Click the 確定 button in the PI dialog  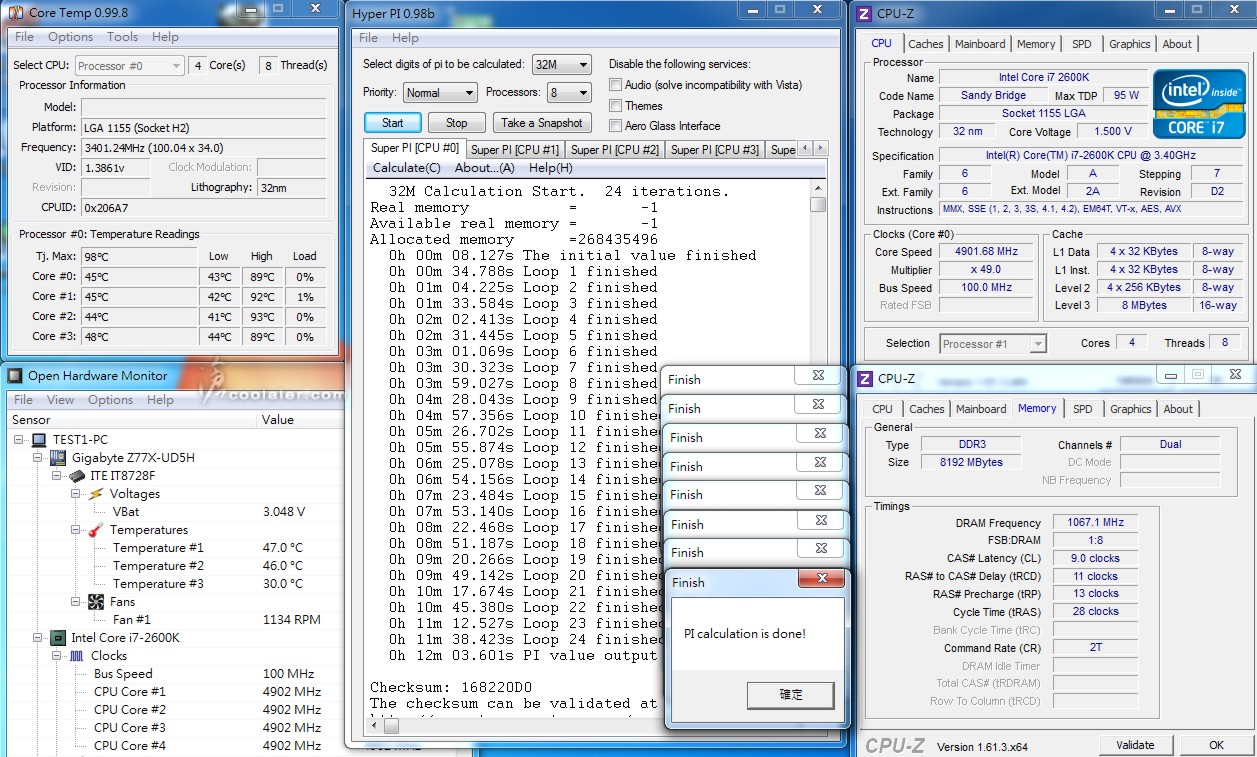point(790,695)
